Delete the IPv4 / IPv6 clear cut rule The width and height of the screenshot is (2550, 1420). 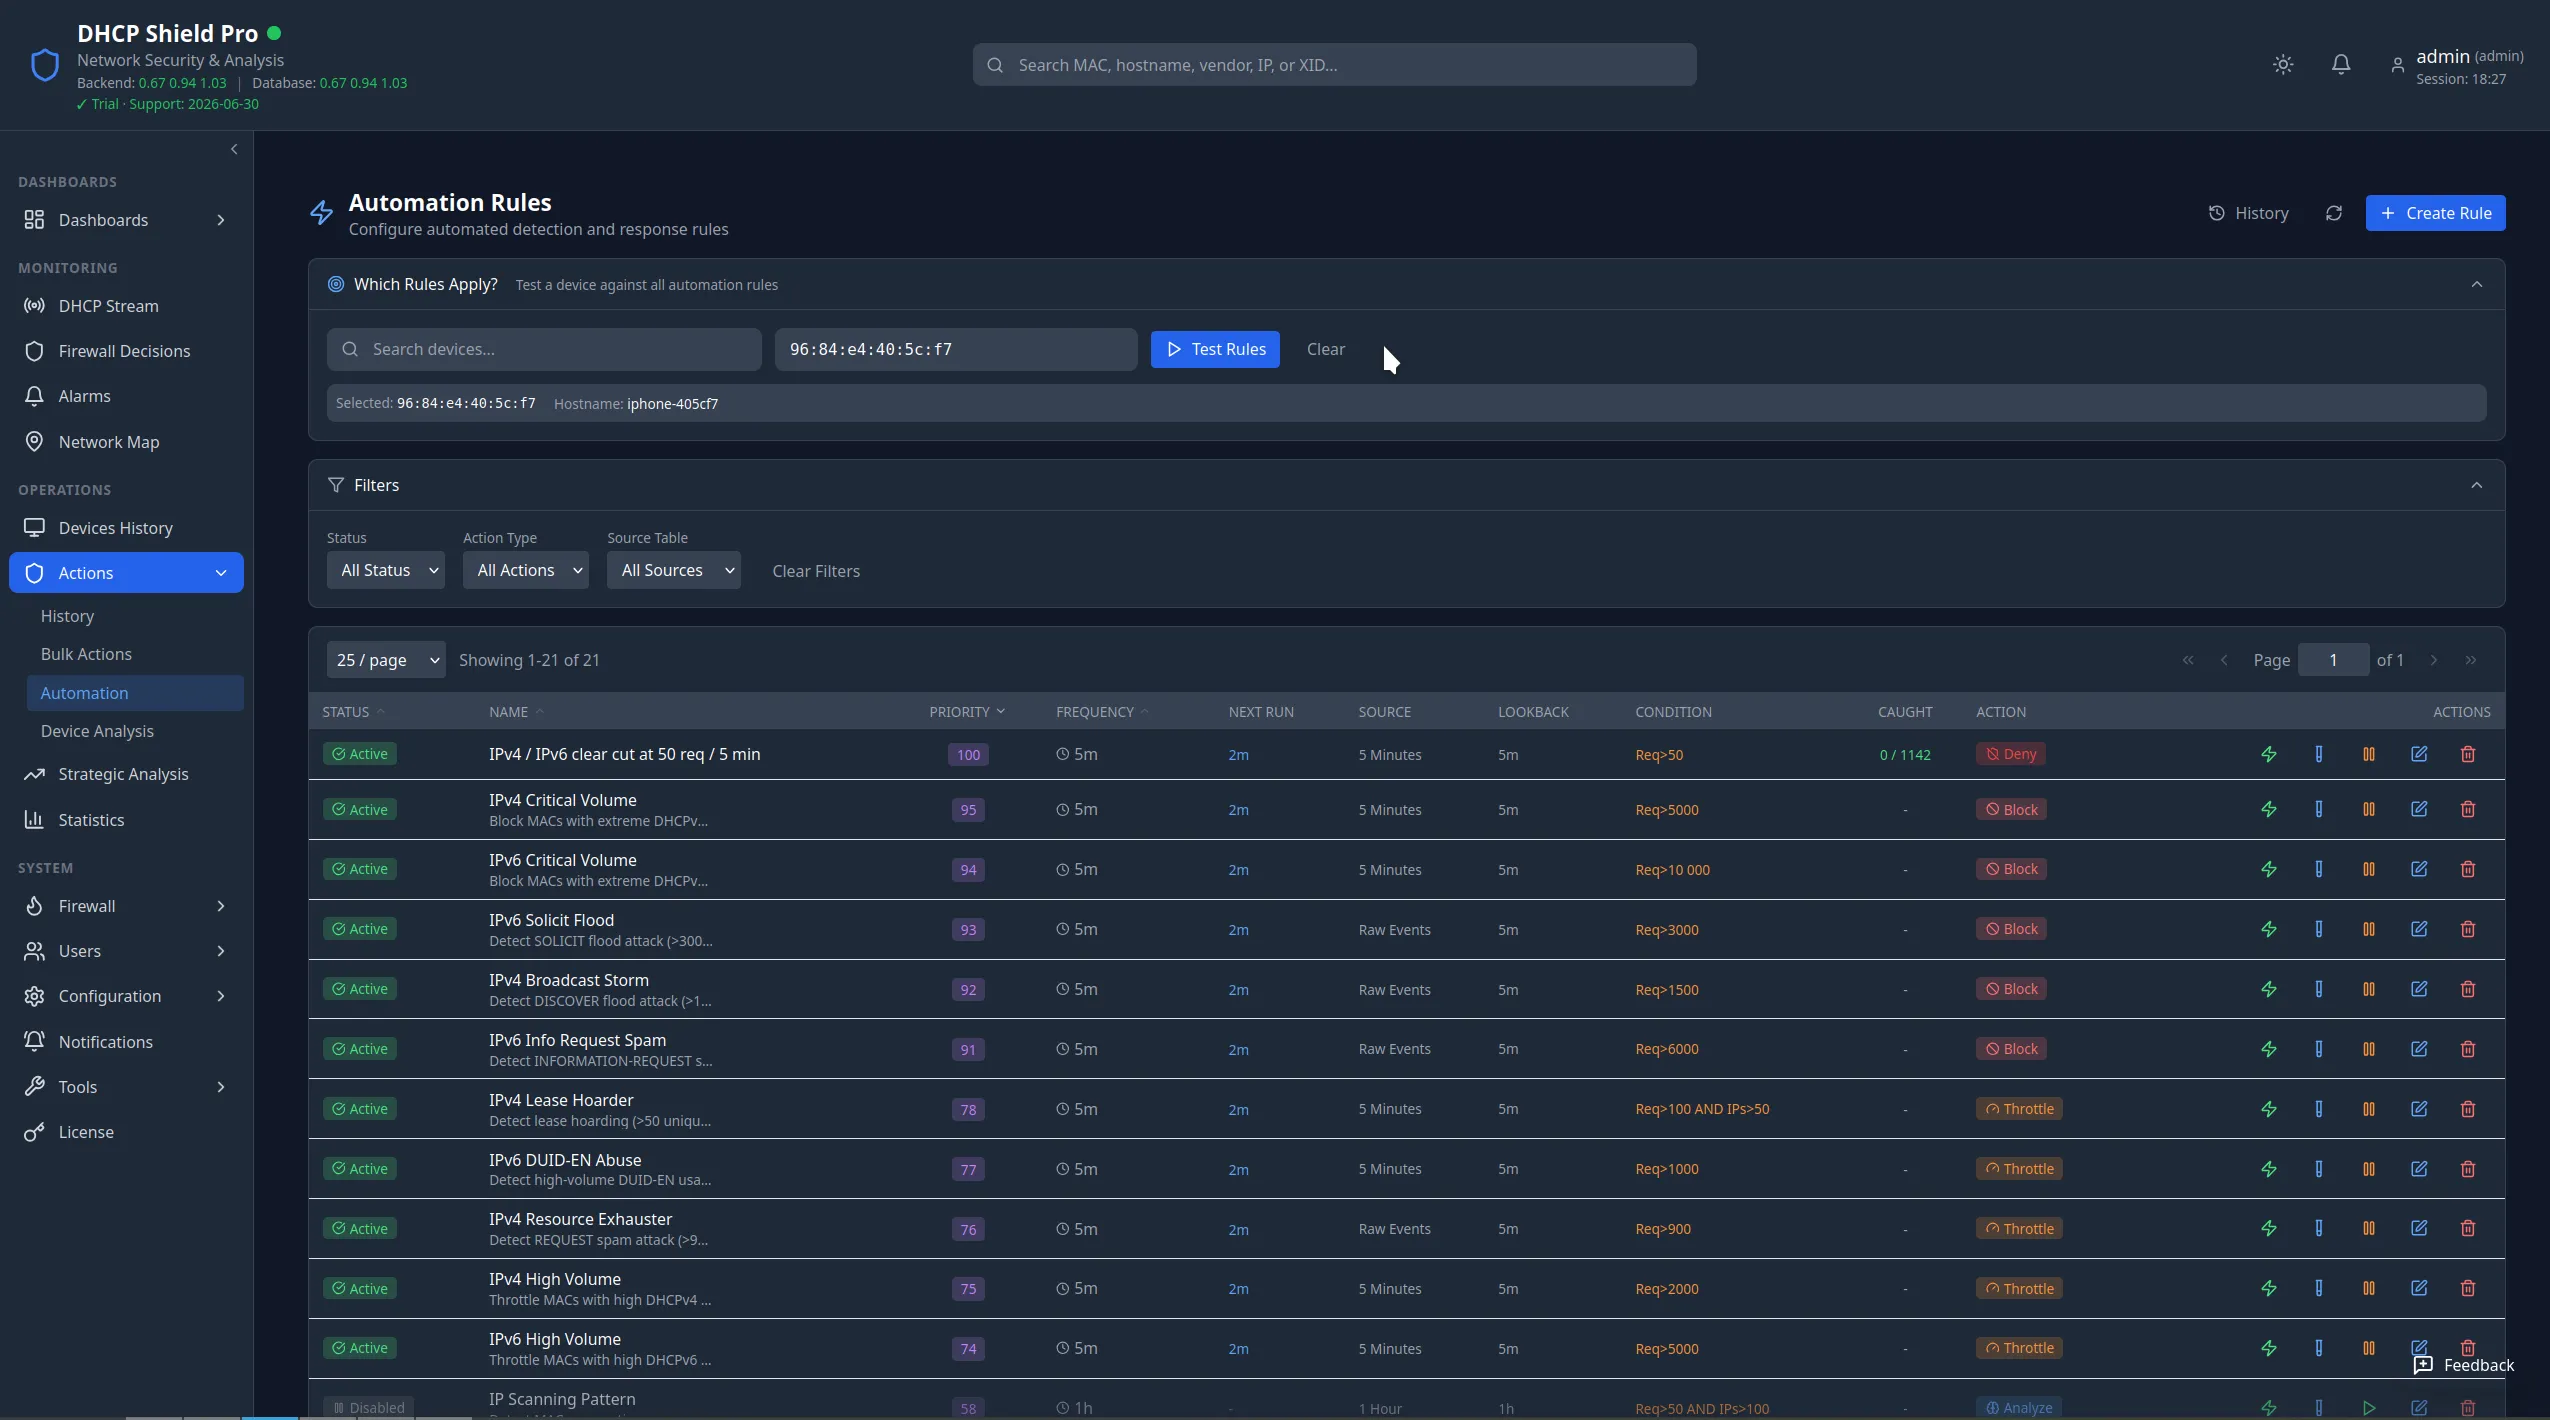point(2468,754)
